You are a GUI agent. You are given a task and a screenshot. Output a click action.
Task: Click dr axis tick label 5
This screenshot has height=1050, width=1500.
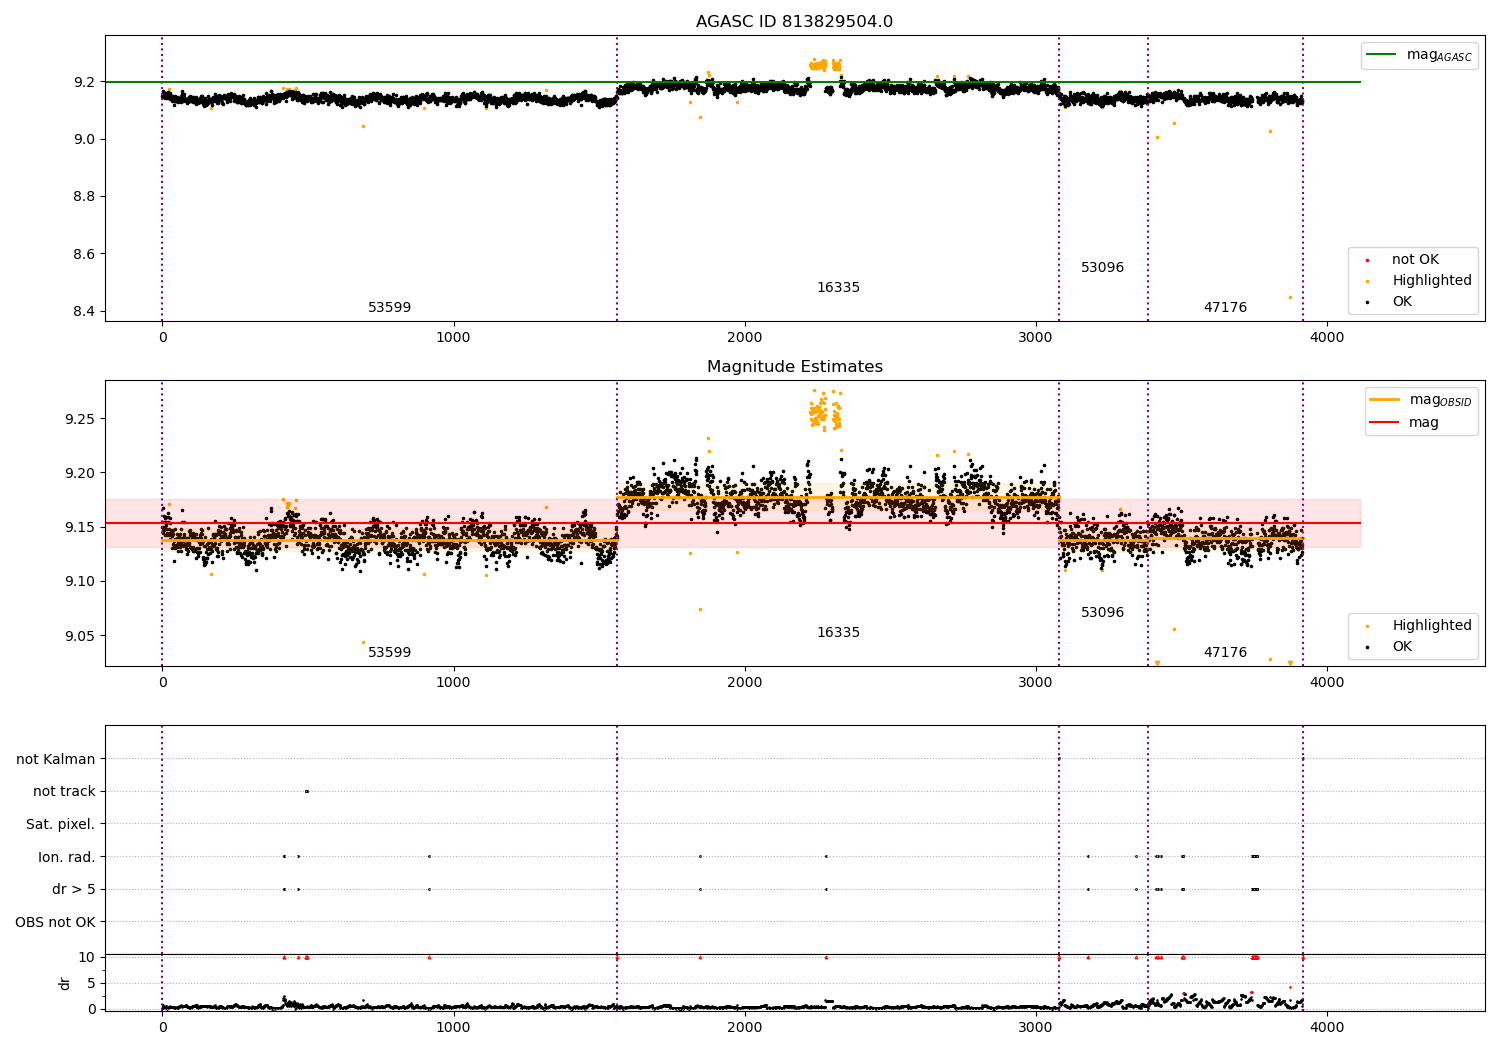tap(91, 984)
